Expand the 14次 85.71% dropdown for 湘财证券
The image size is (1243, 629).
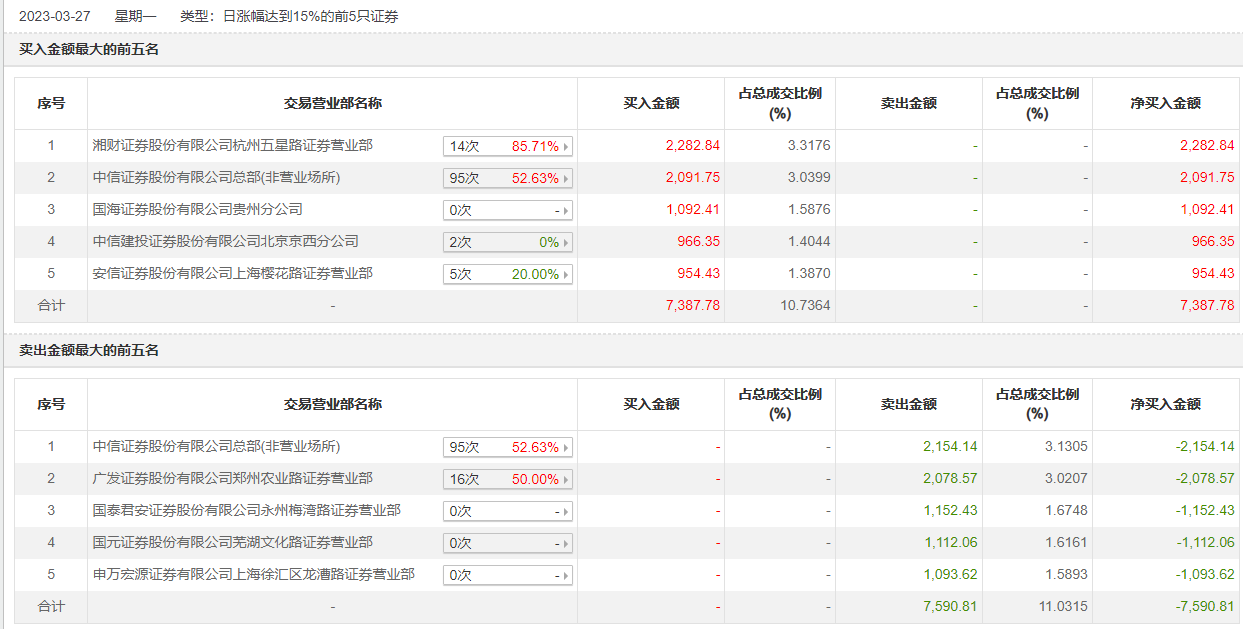508,146
